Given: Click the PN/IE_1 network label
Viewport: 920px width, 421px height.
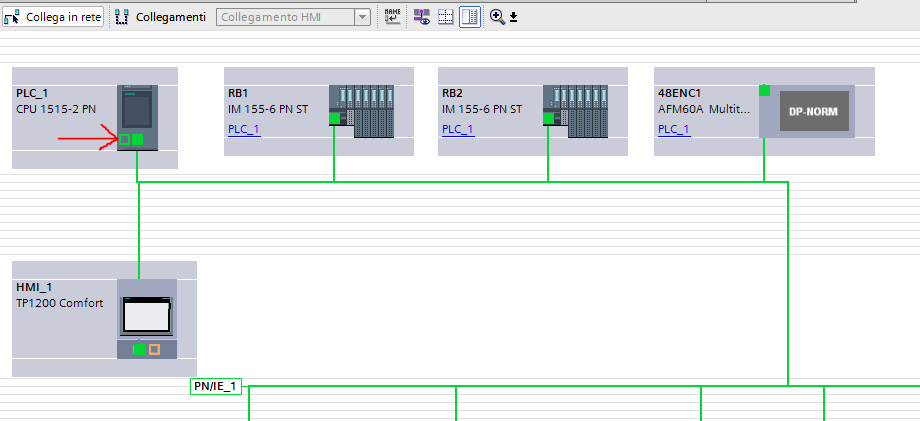Looking at the screenshot, I should click(x=216, y=386).
